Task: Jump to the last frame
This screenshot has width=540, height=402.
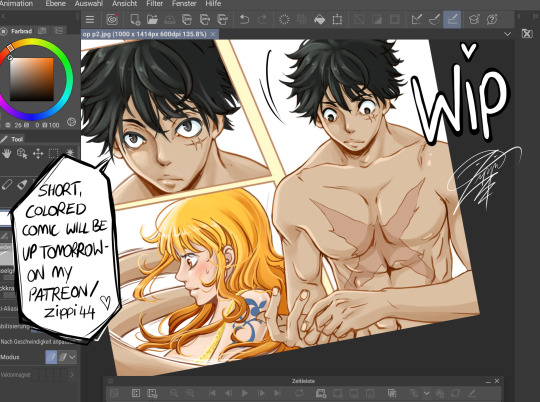Action: pos(278,393)
